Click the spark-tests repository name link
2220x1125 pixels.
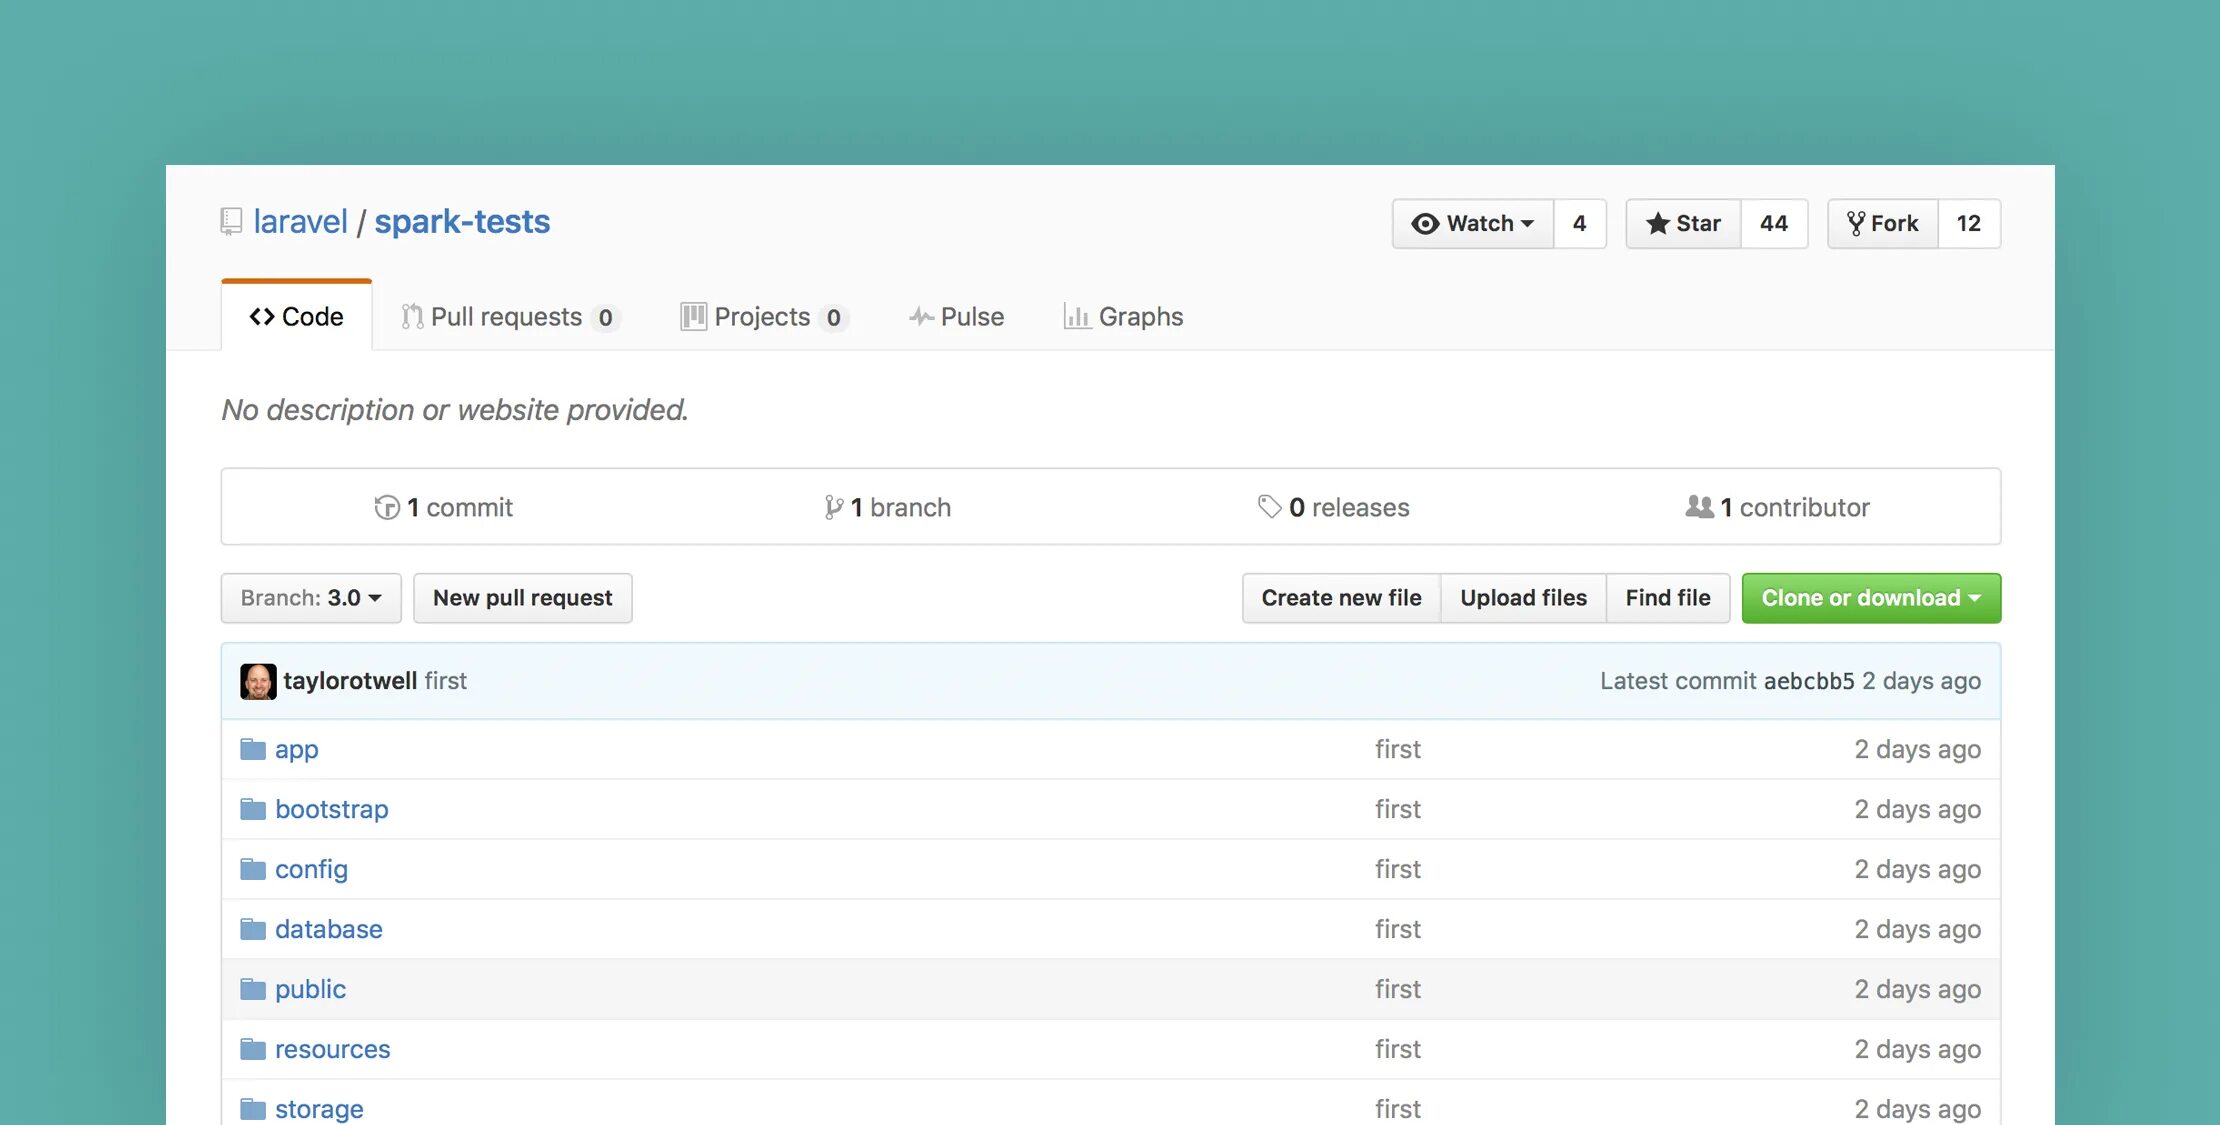460,221
